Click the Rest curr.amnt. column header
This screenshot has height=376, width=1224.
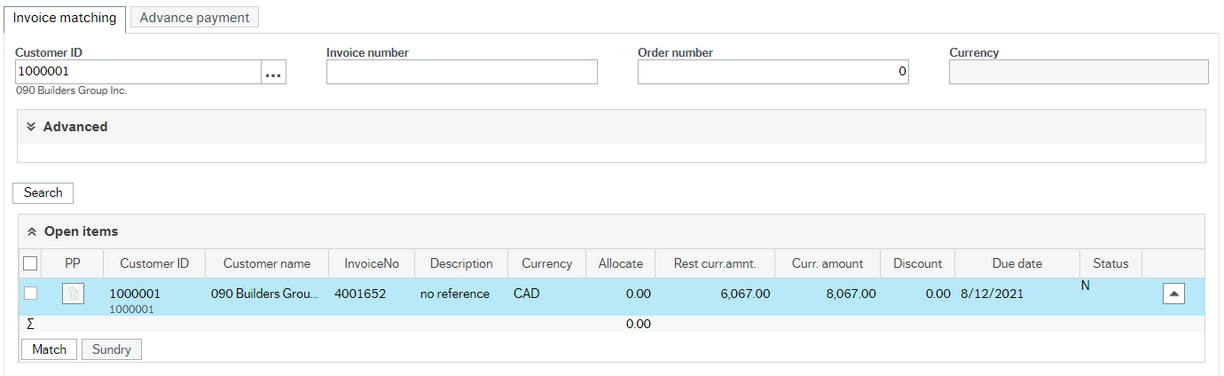click(x=715, y=264)
